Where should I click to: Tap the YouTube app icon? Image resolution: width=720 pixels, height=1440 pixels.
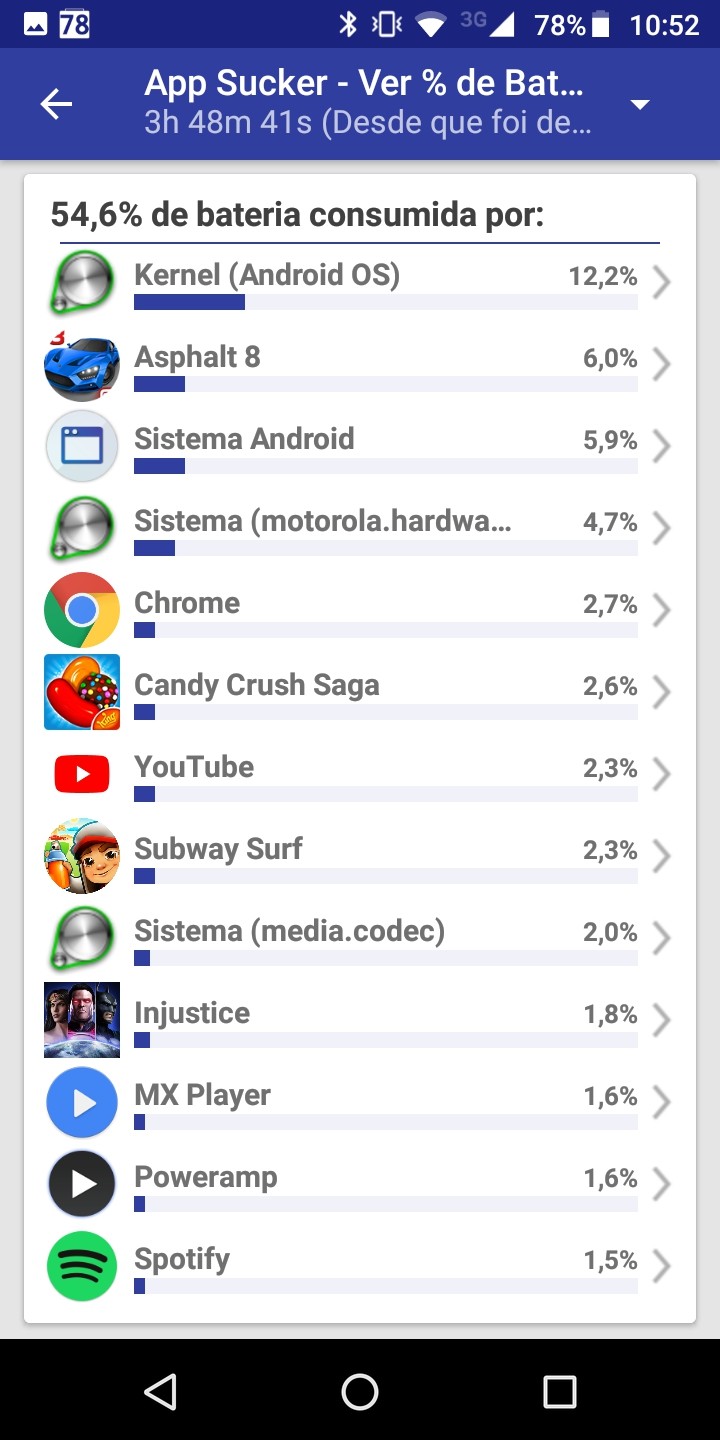click(x=82, y=774)
